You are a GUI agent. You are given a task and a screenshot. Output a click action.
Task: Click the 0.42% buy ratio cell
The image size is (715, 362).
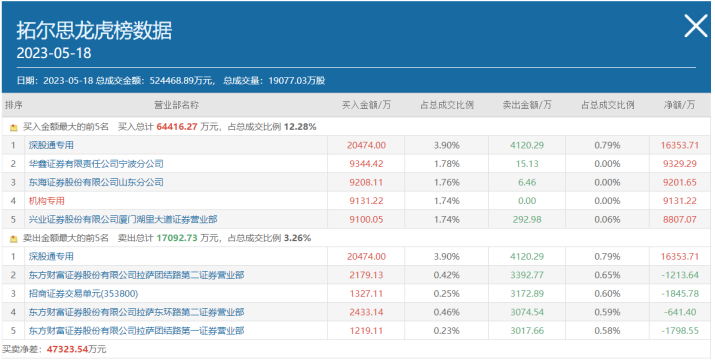(446, 275)
